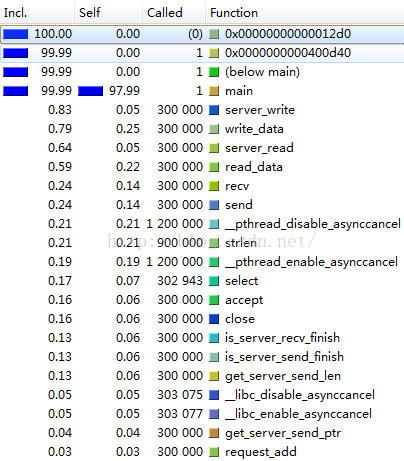Screen dimensions: 404x461
Task: Click the 97.99 Self value for main
Action: point(124,91)
